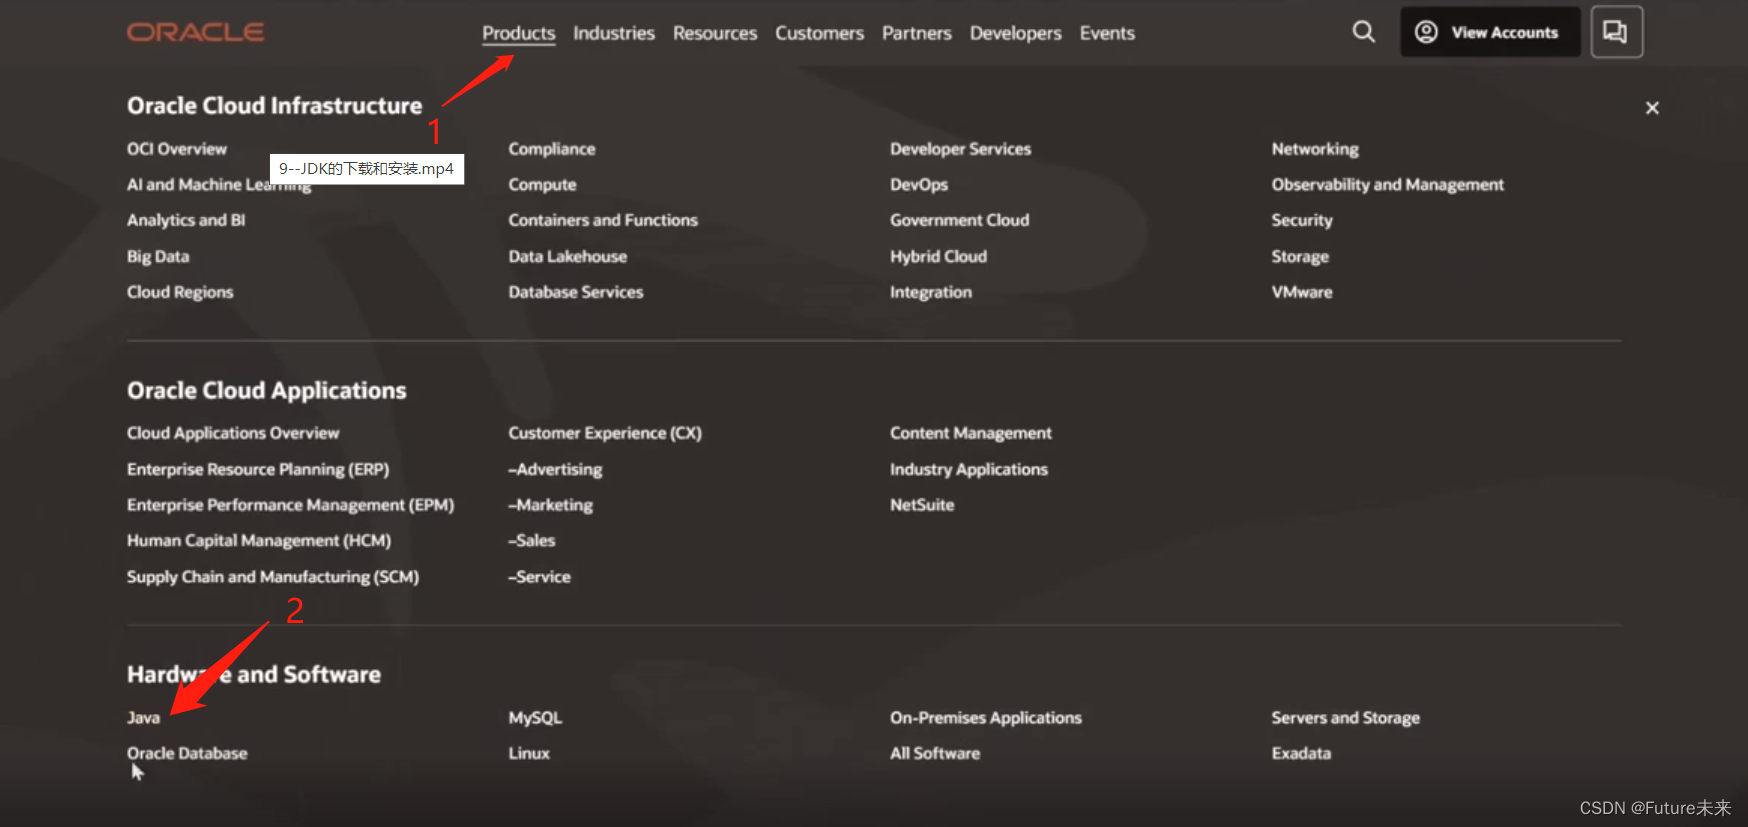The height and width of the screenshot is (827, 1748).
Task: Open VMware link
Action: [1302, 292]
